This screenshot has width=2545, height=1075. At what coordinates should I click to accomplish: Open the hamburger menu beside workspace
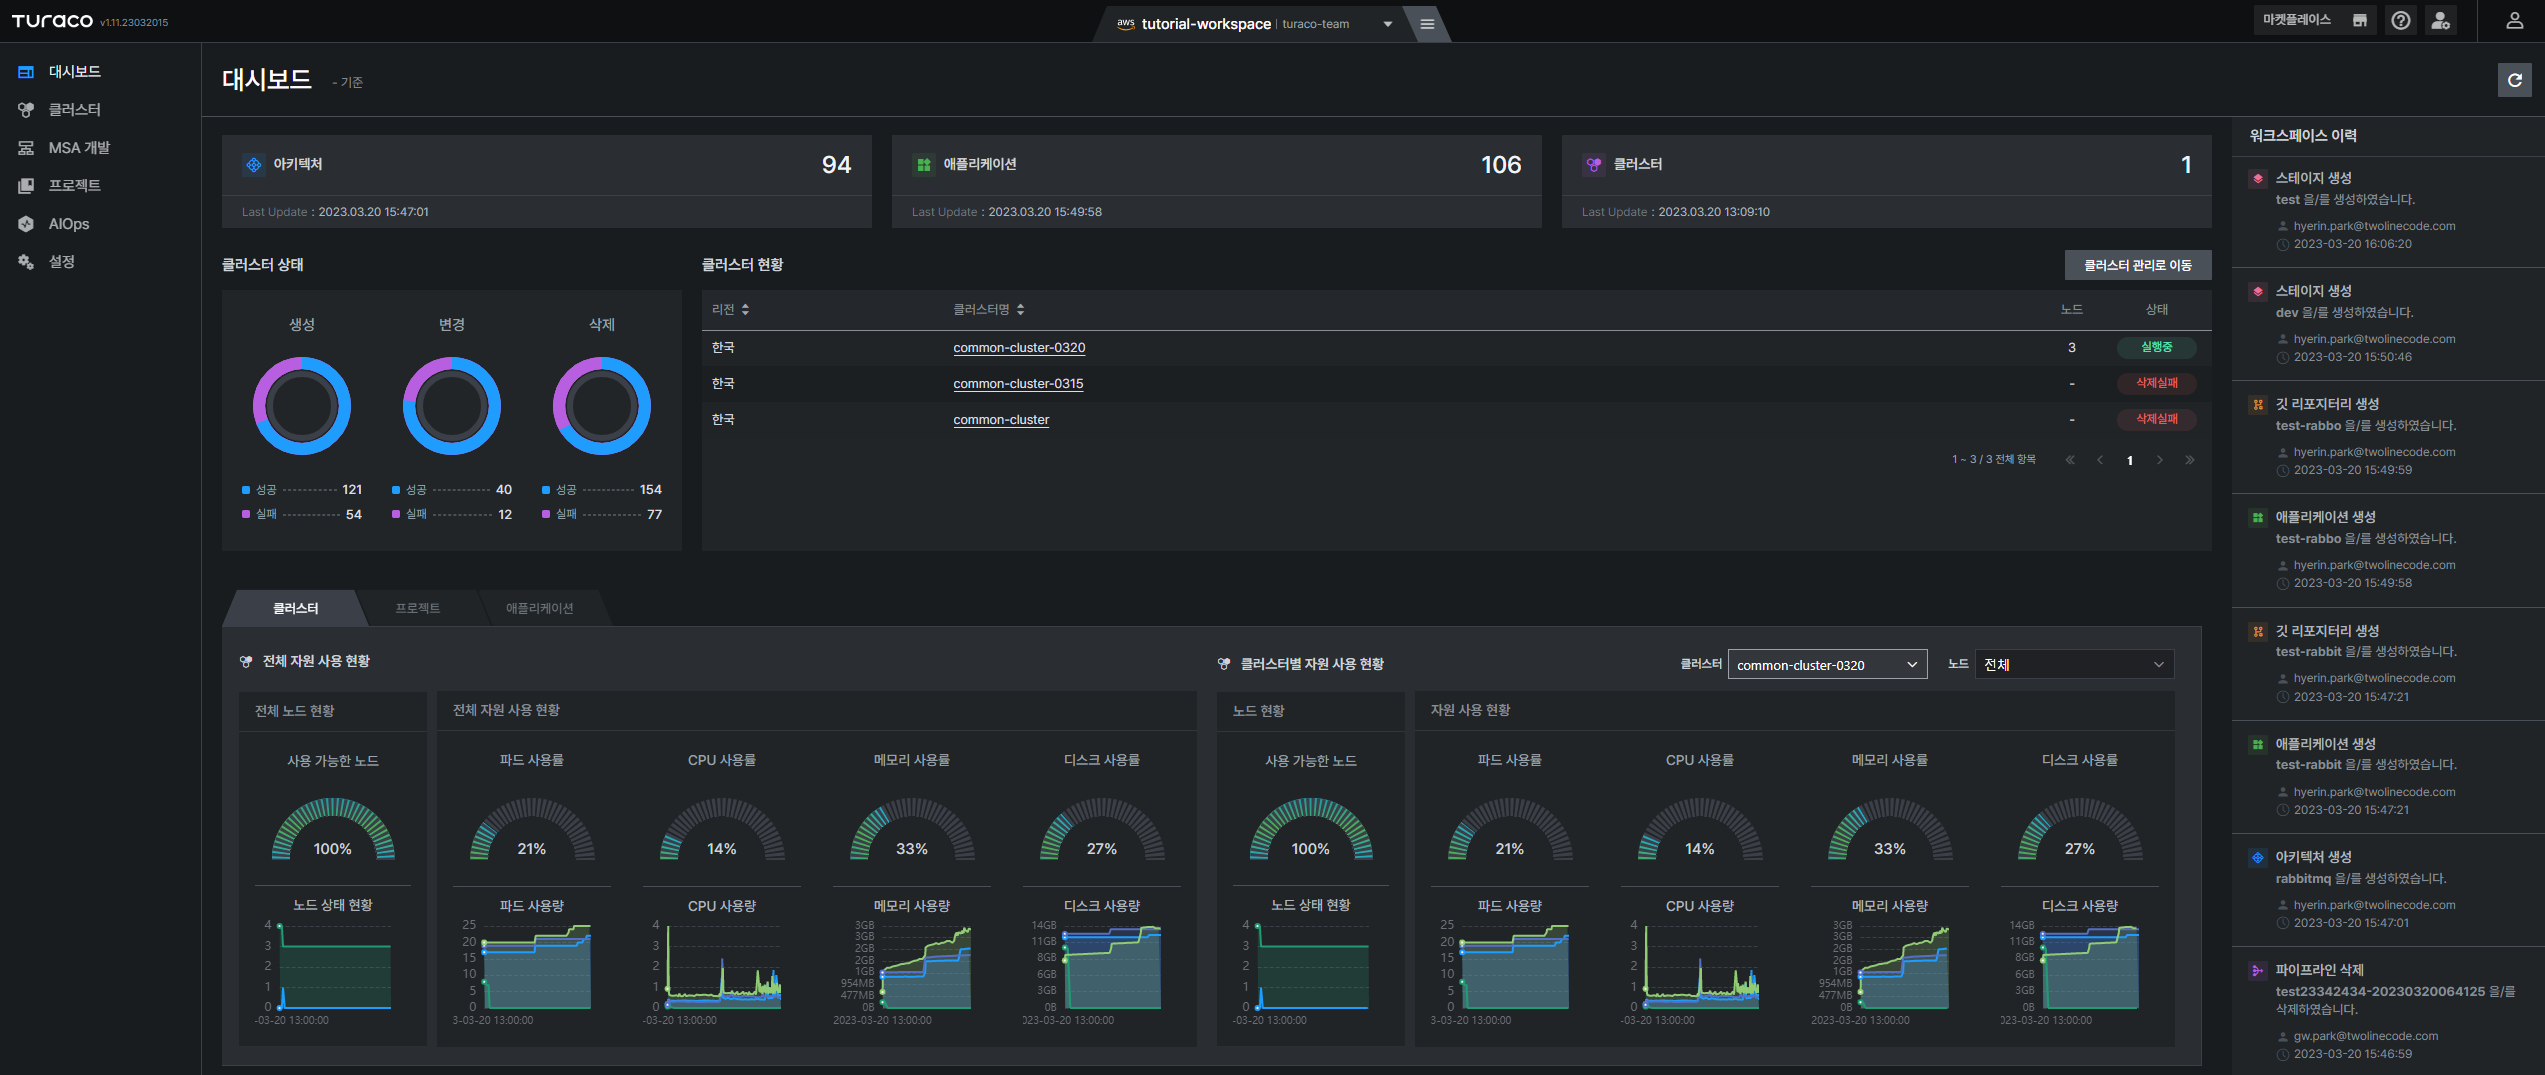[1427, 24]
